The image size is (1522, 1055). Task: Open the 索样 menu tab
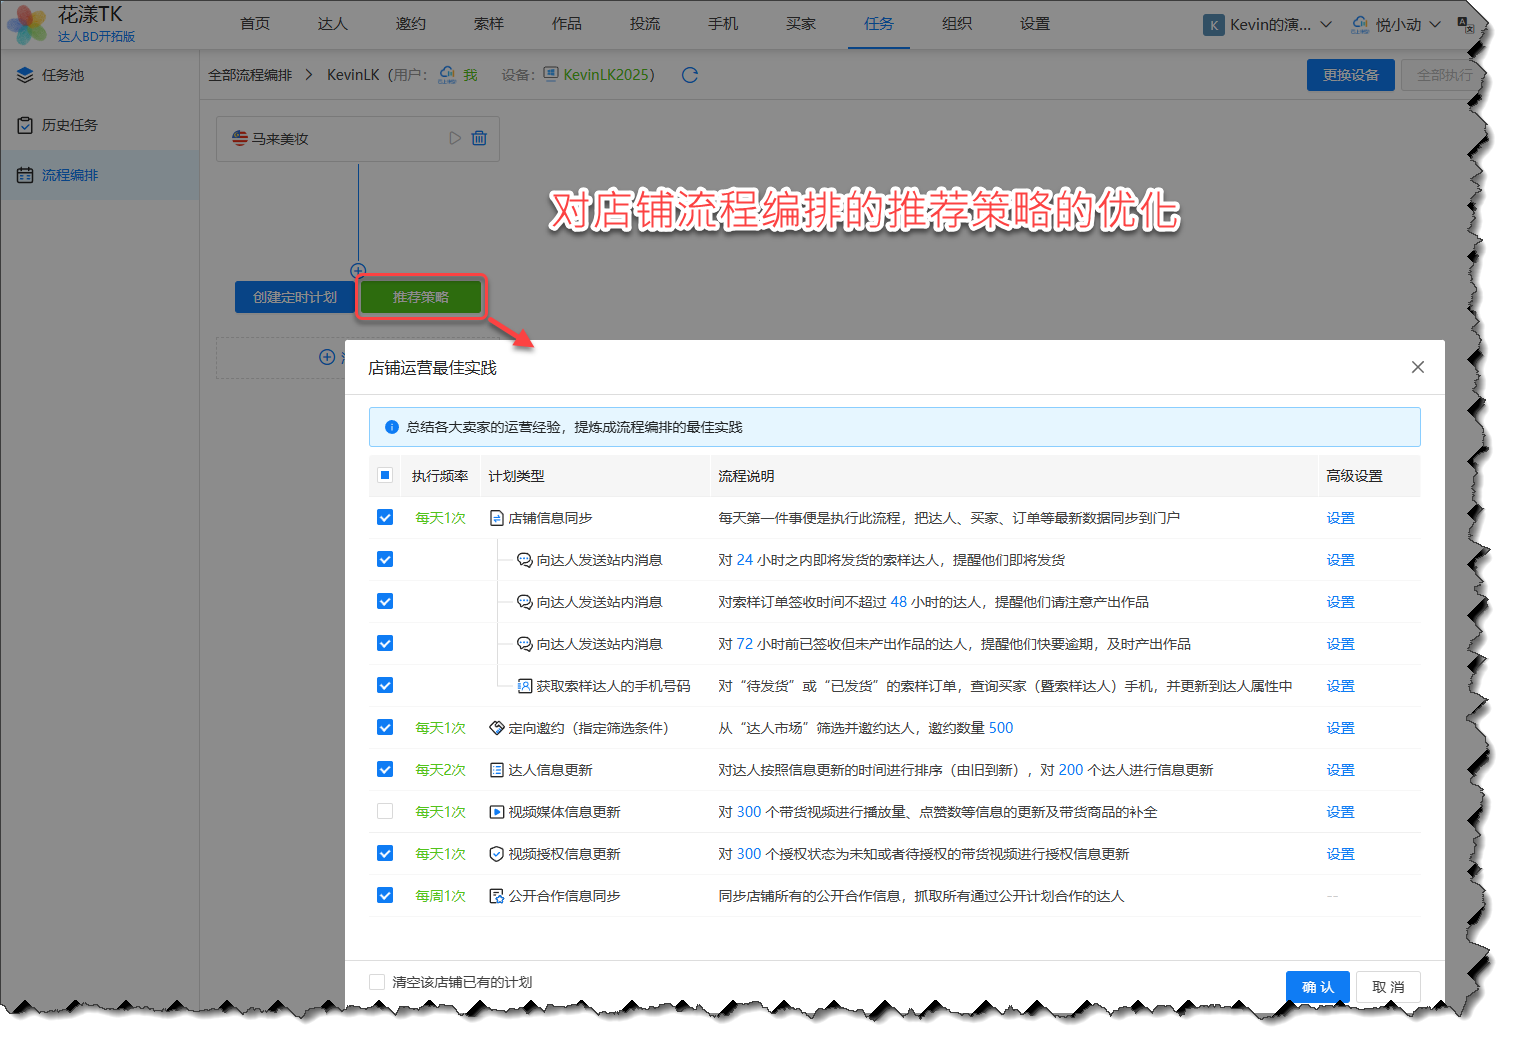point(488,24)
